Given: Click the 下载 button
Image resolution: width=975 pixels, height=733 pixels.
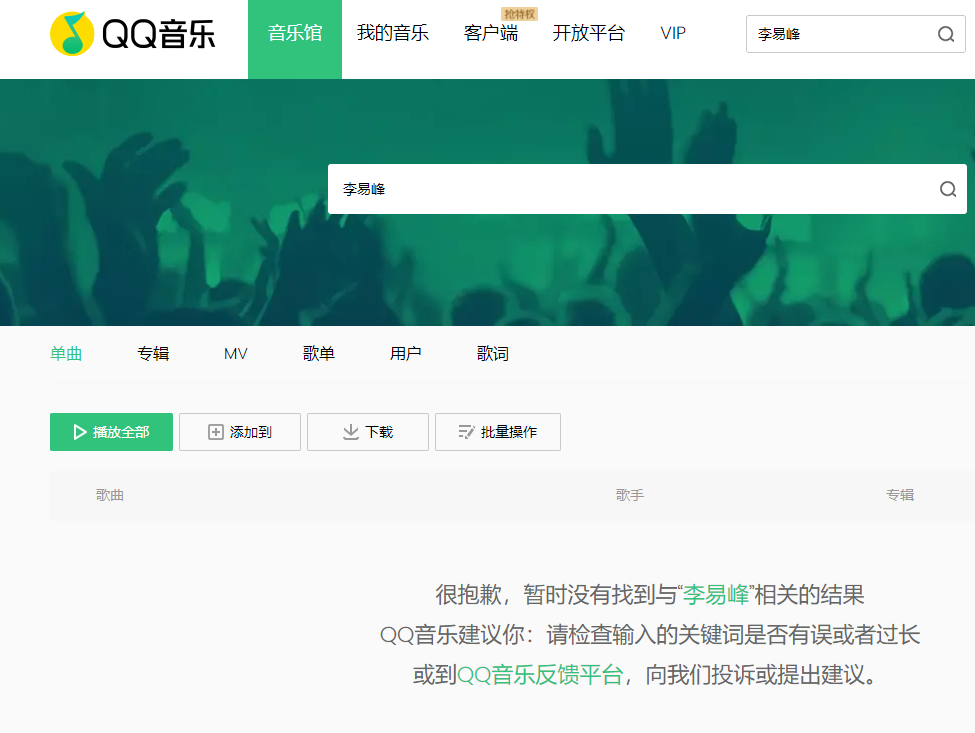Looking at the screenshot, I should (368, 432).
